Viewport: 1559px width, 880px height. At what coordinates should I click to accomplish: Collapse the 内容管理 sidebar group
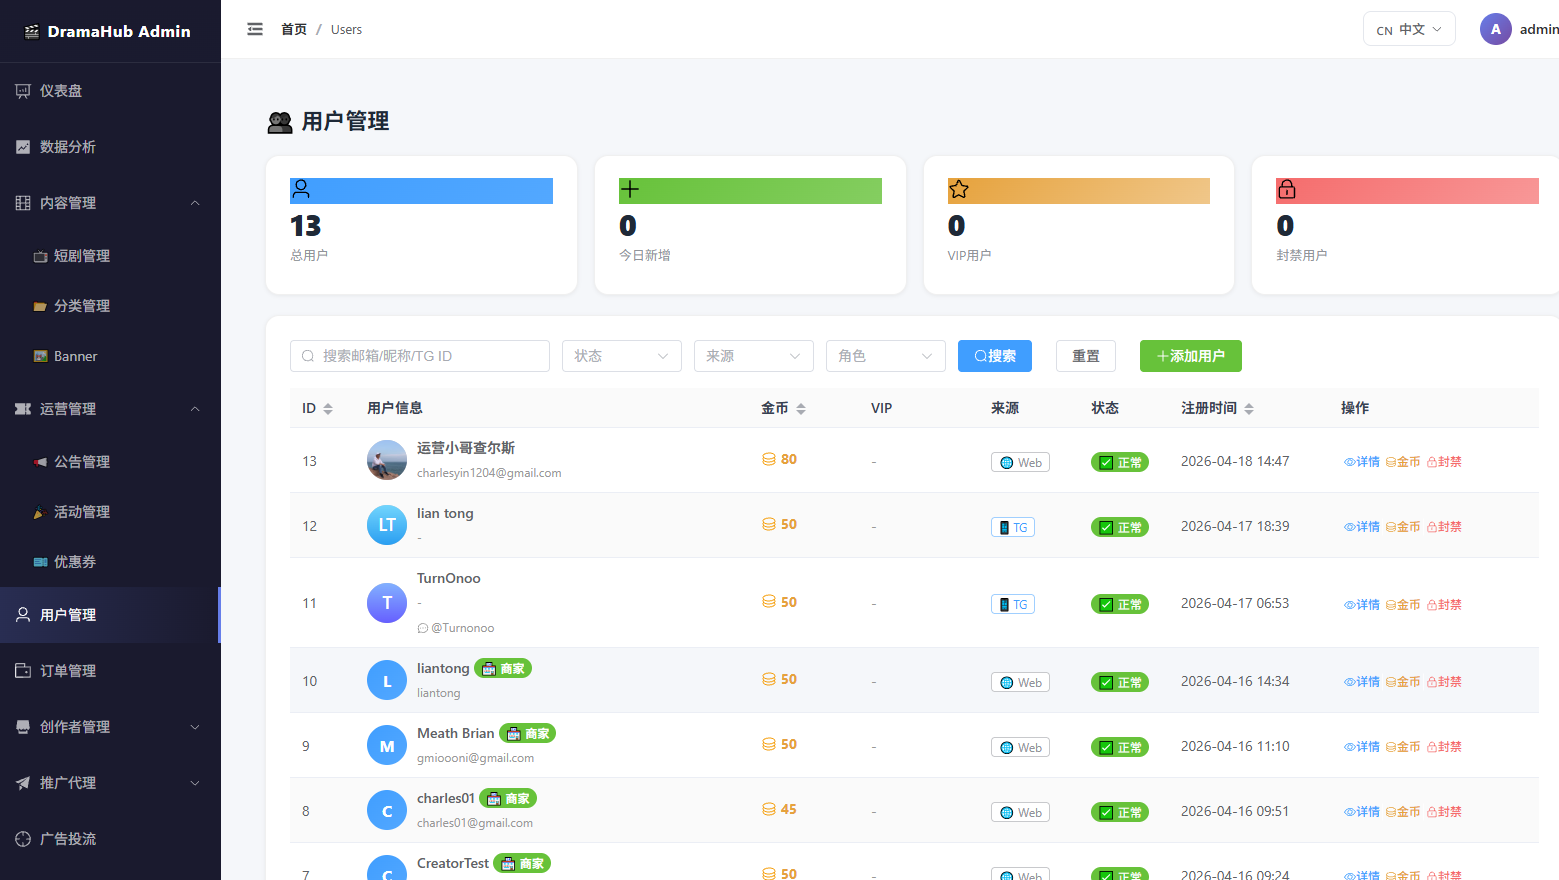(x=110, y=203)
